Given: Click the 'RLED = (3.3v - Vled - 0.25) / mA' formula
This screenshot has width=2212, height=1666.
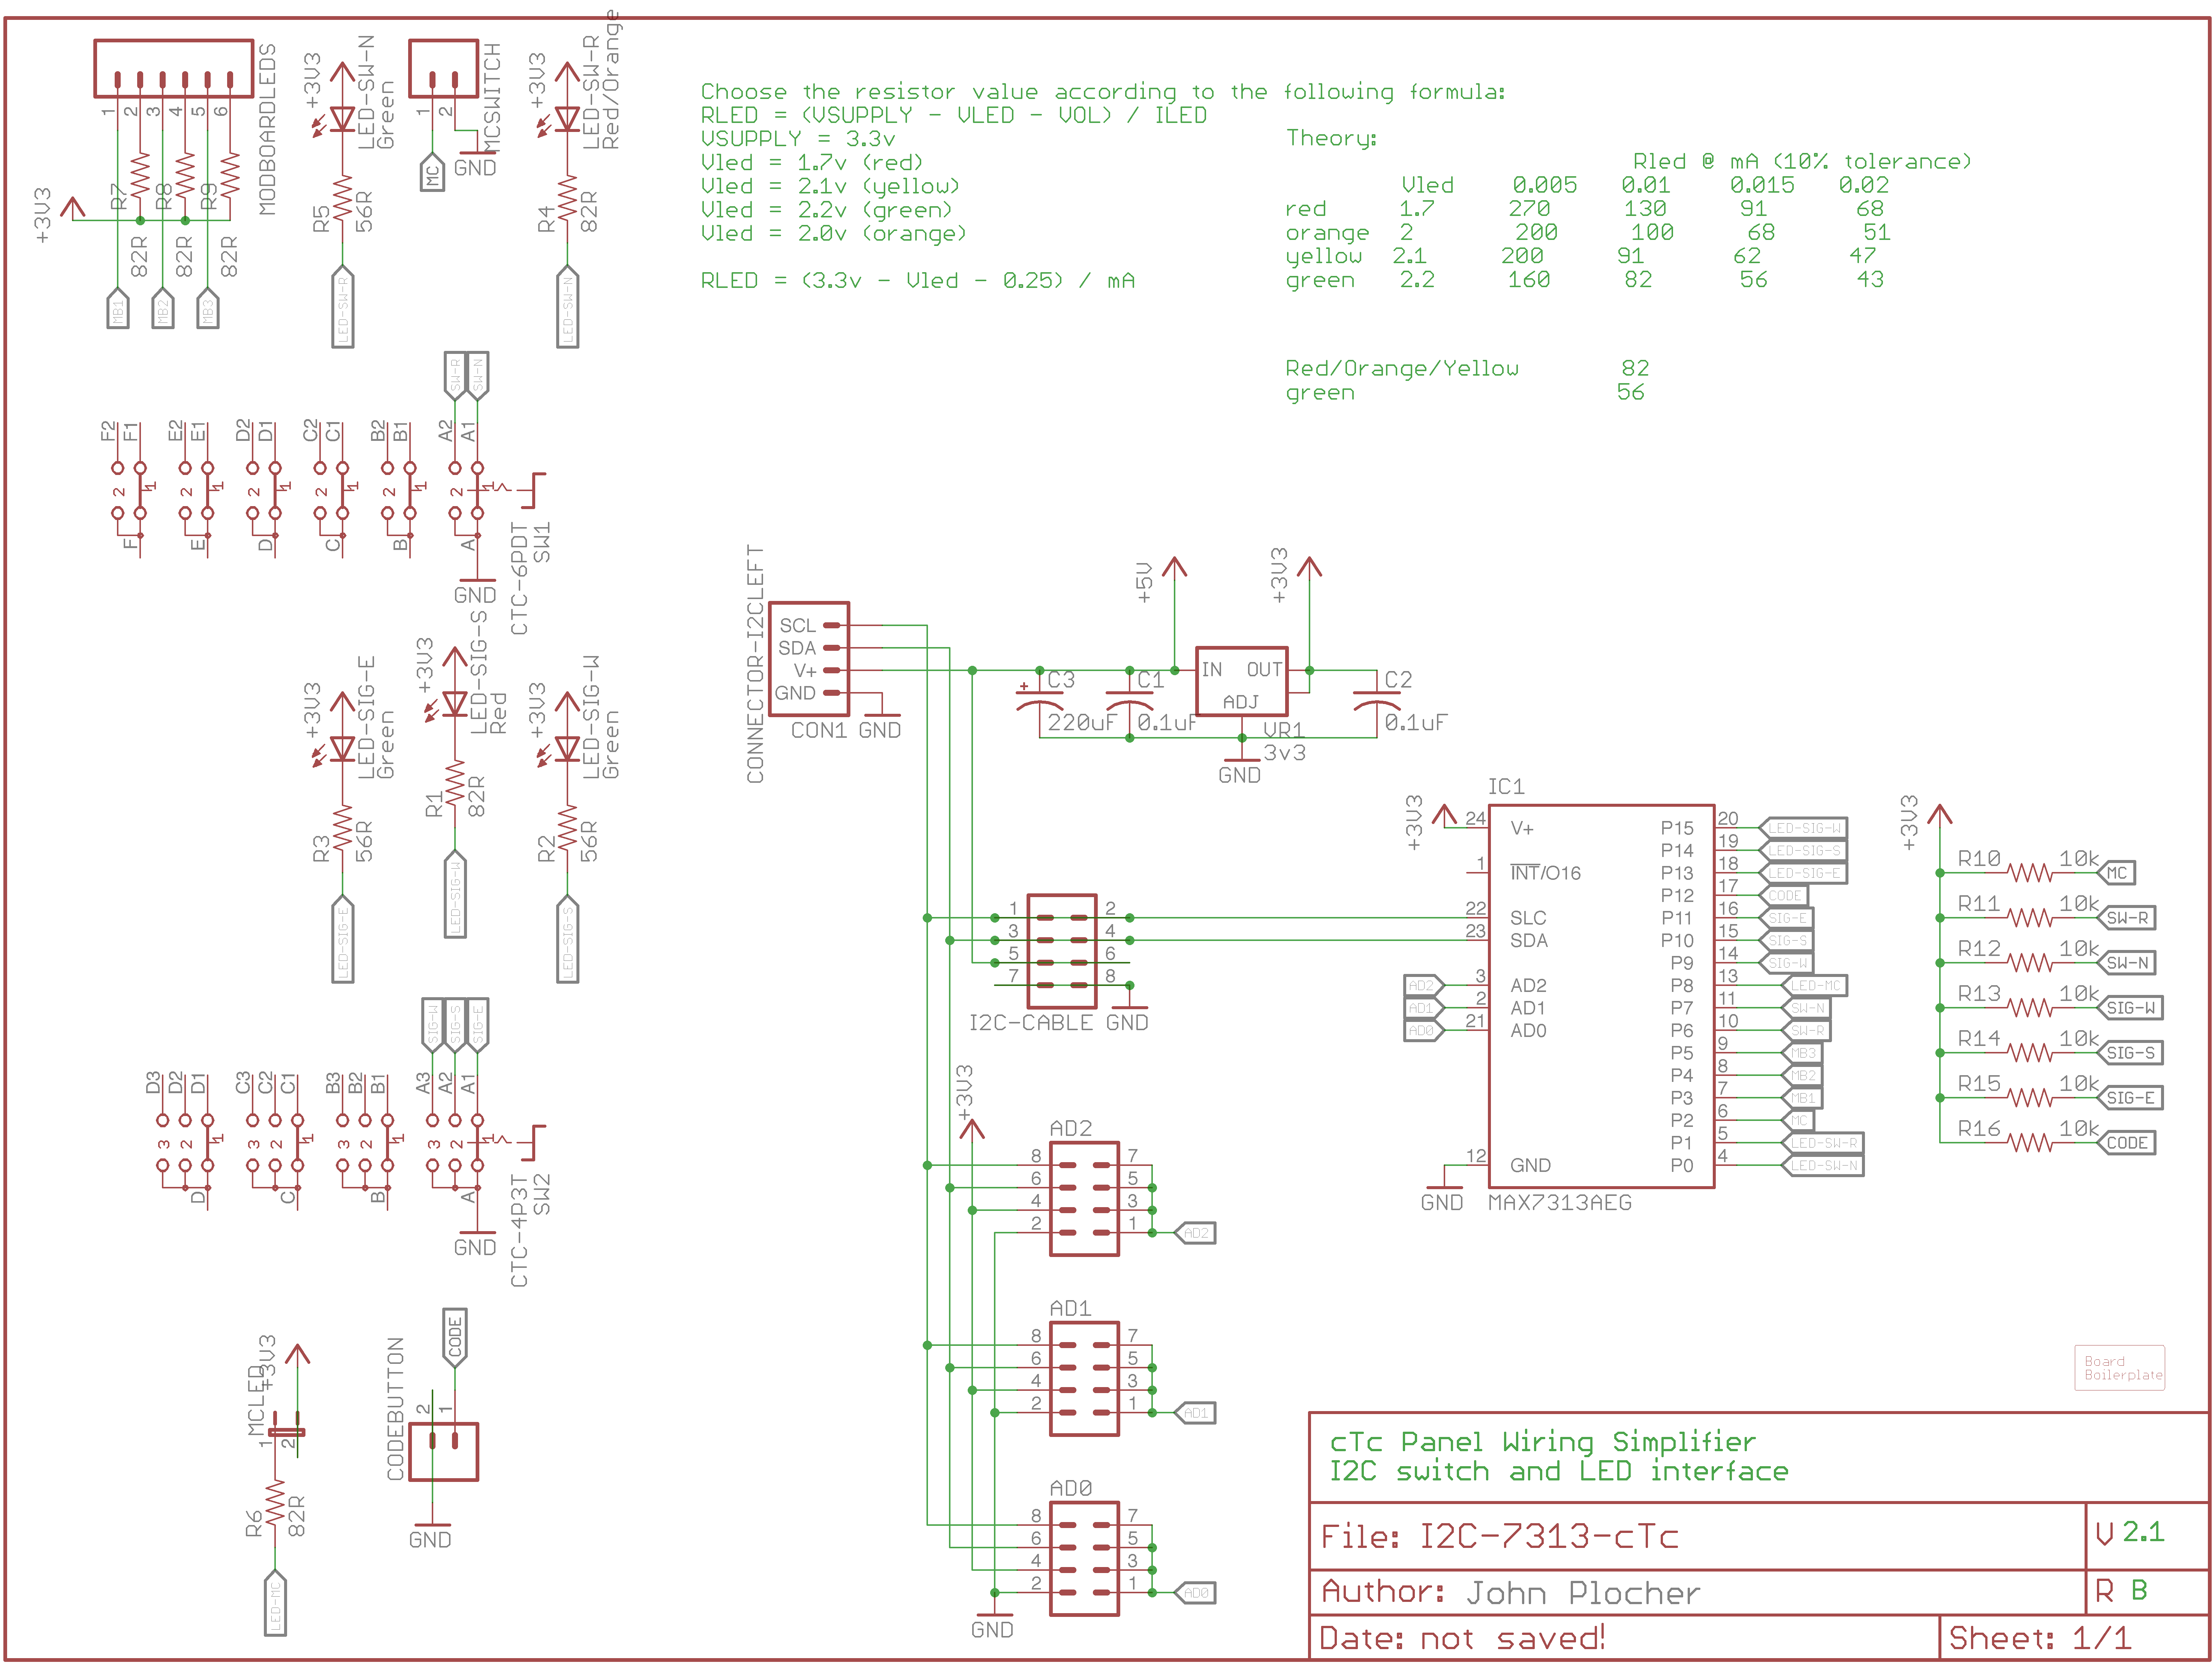Looking at the screenshot, I should tap(917, 281).
